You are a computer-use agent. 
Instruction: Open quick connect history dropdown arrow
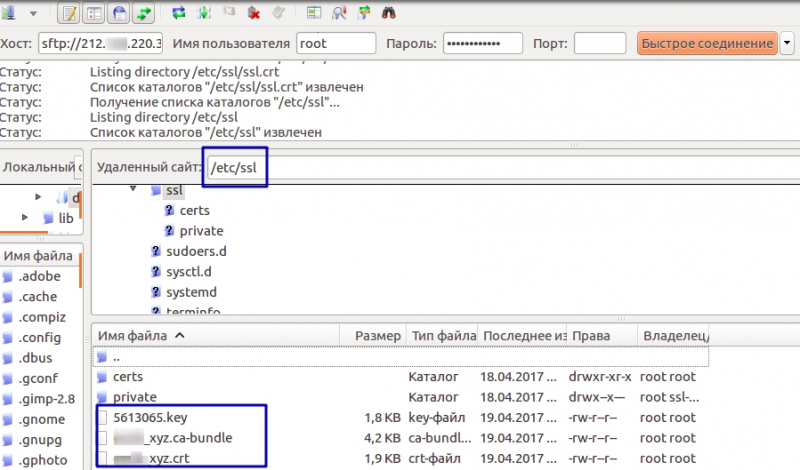pos(788,43)
